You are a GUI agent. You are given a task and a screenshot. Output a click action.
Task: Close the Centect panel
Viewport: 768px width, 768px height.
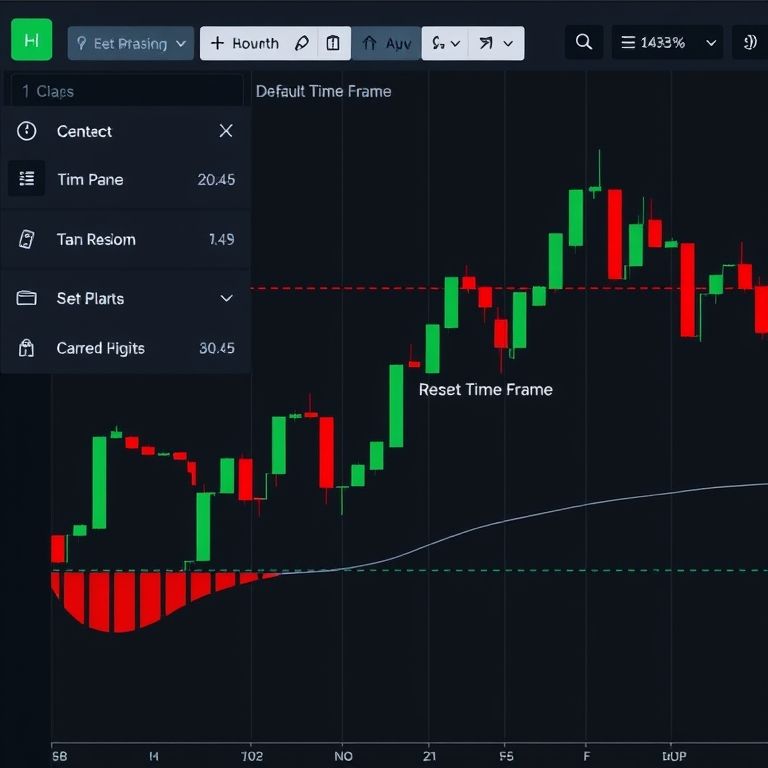point(226,131)
